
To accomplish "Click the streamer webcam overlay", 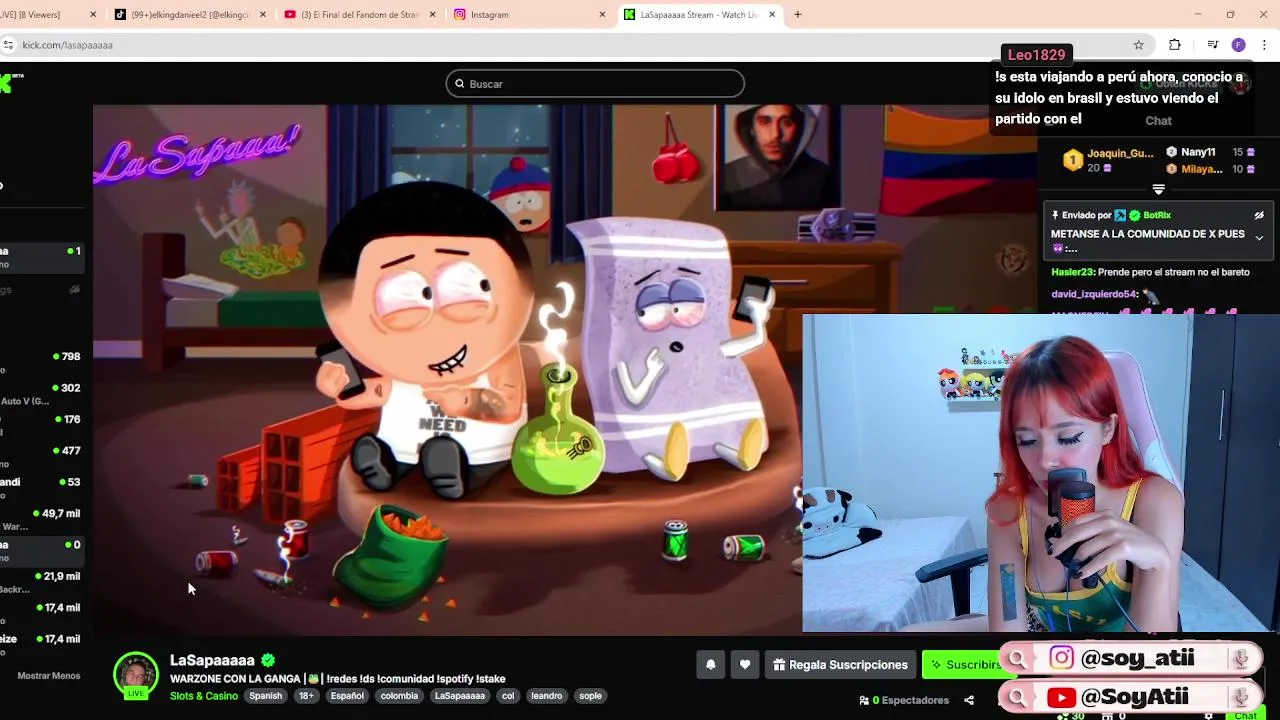I will click(x=1041, y=474).
